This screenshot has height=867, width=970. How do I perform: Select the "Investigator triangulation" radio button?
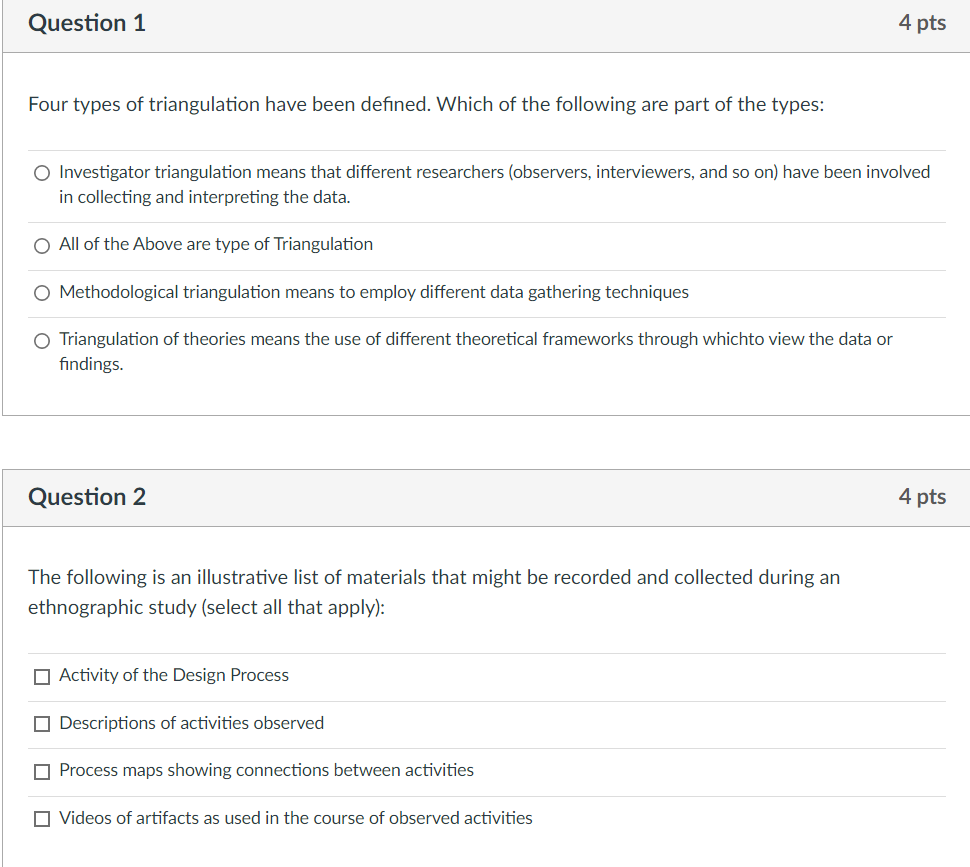coord(41,172)
